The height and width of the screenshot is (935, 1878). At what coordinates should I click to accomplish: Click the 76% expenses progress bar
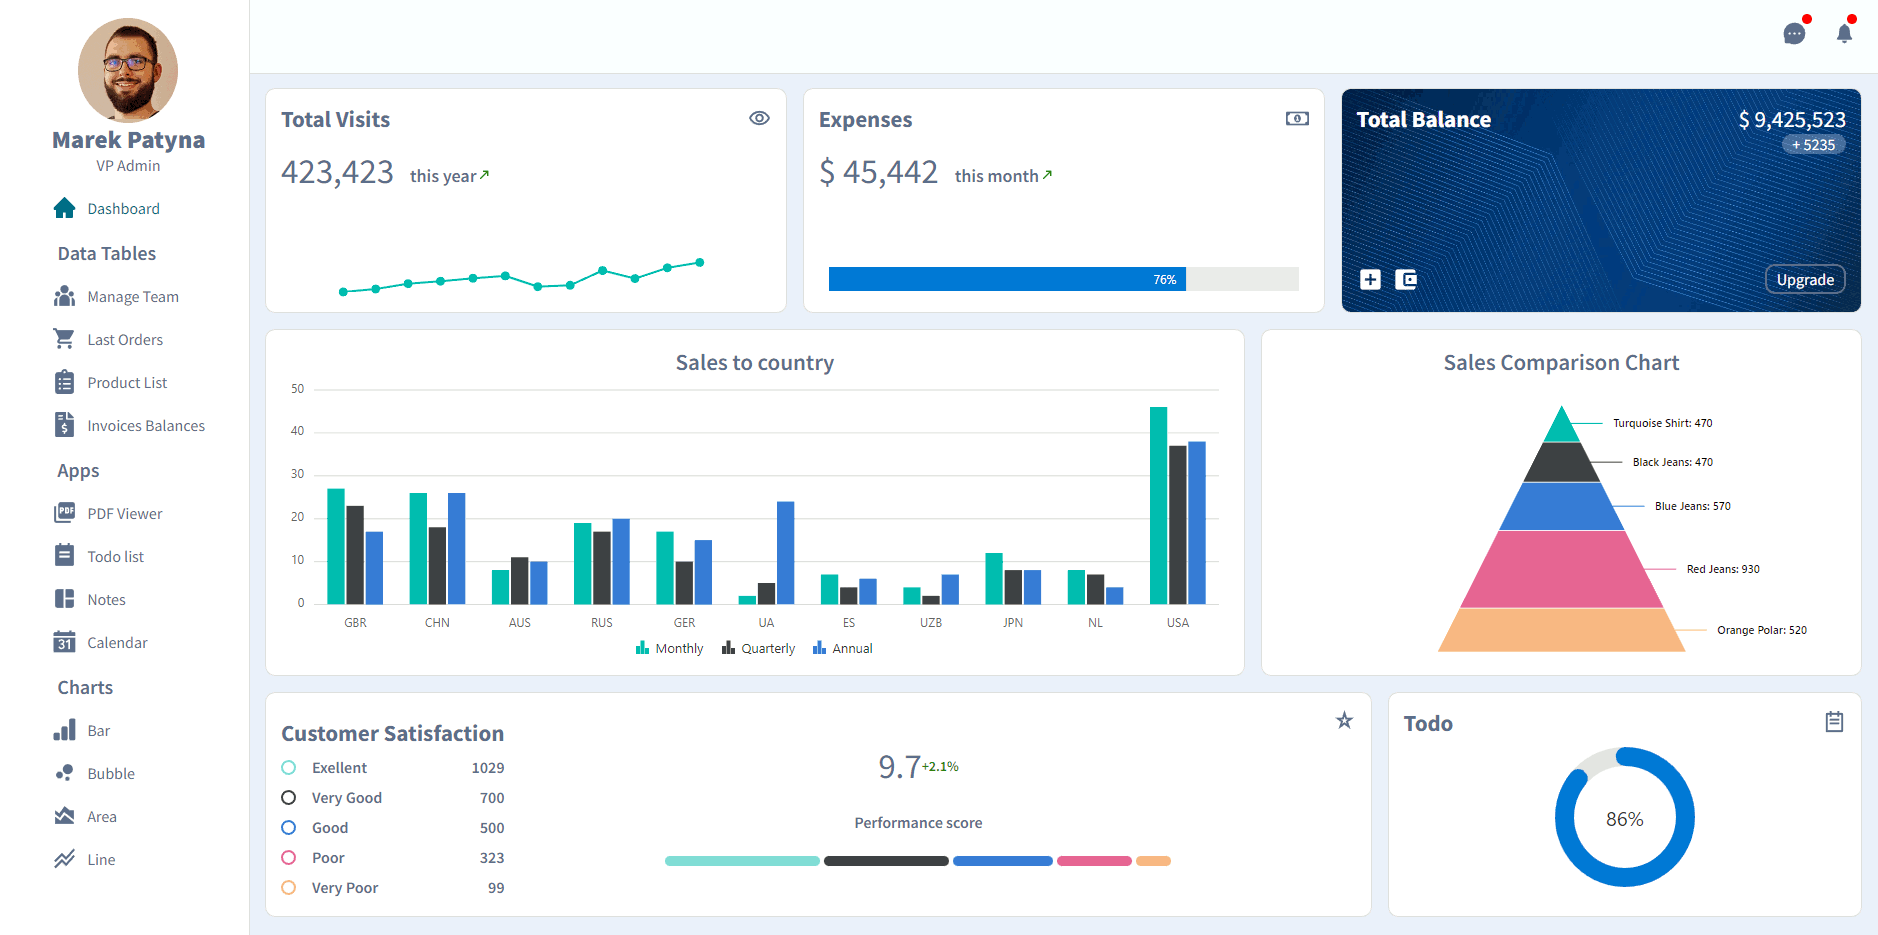[x=1063, y=279]
